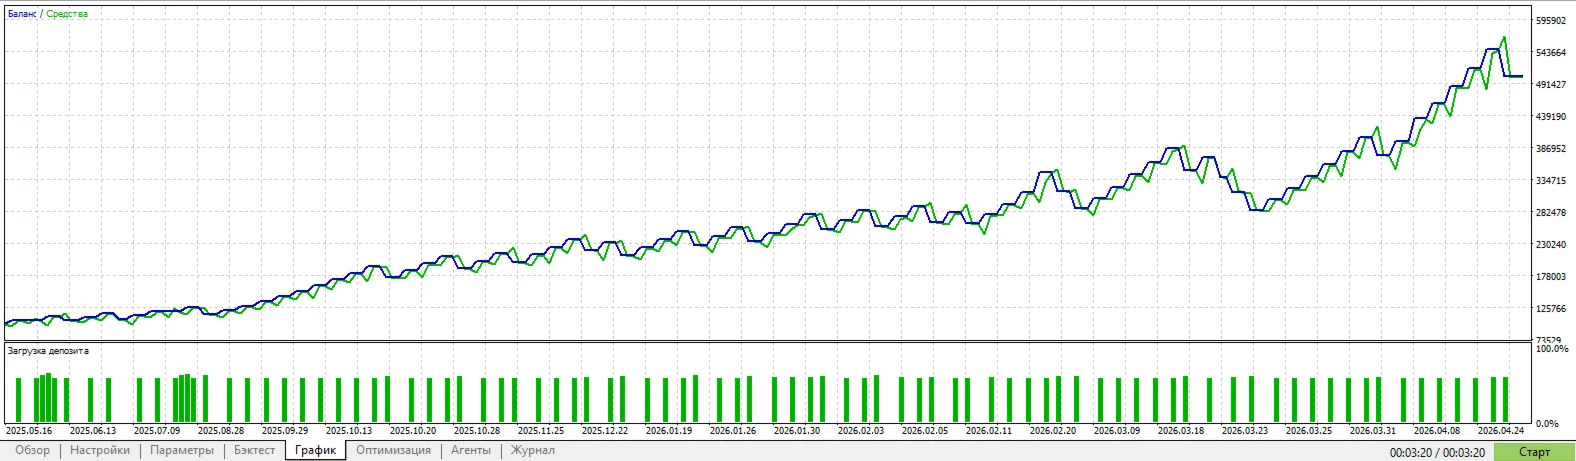This screenshot has width=1576, height=461.
Task: Click the 2026.03.31 date label
Action: pyautogui.click(x=1373, y=431)
